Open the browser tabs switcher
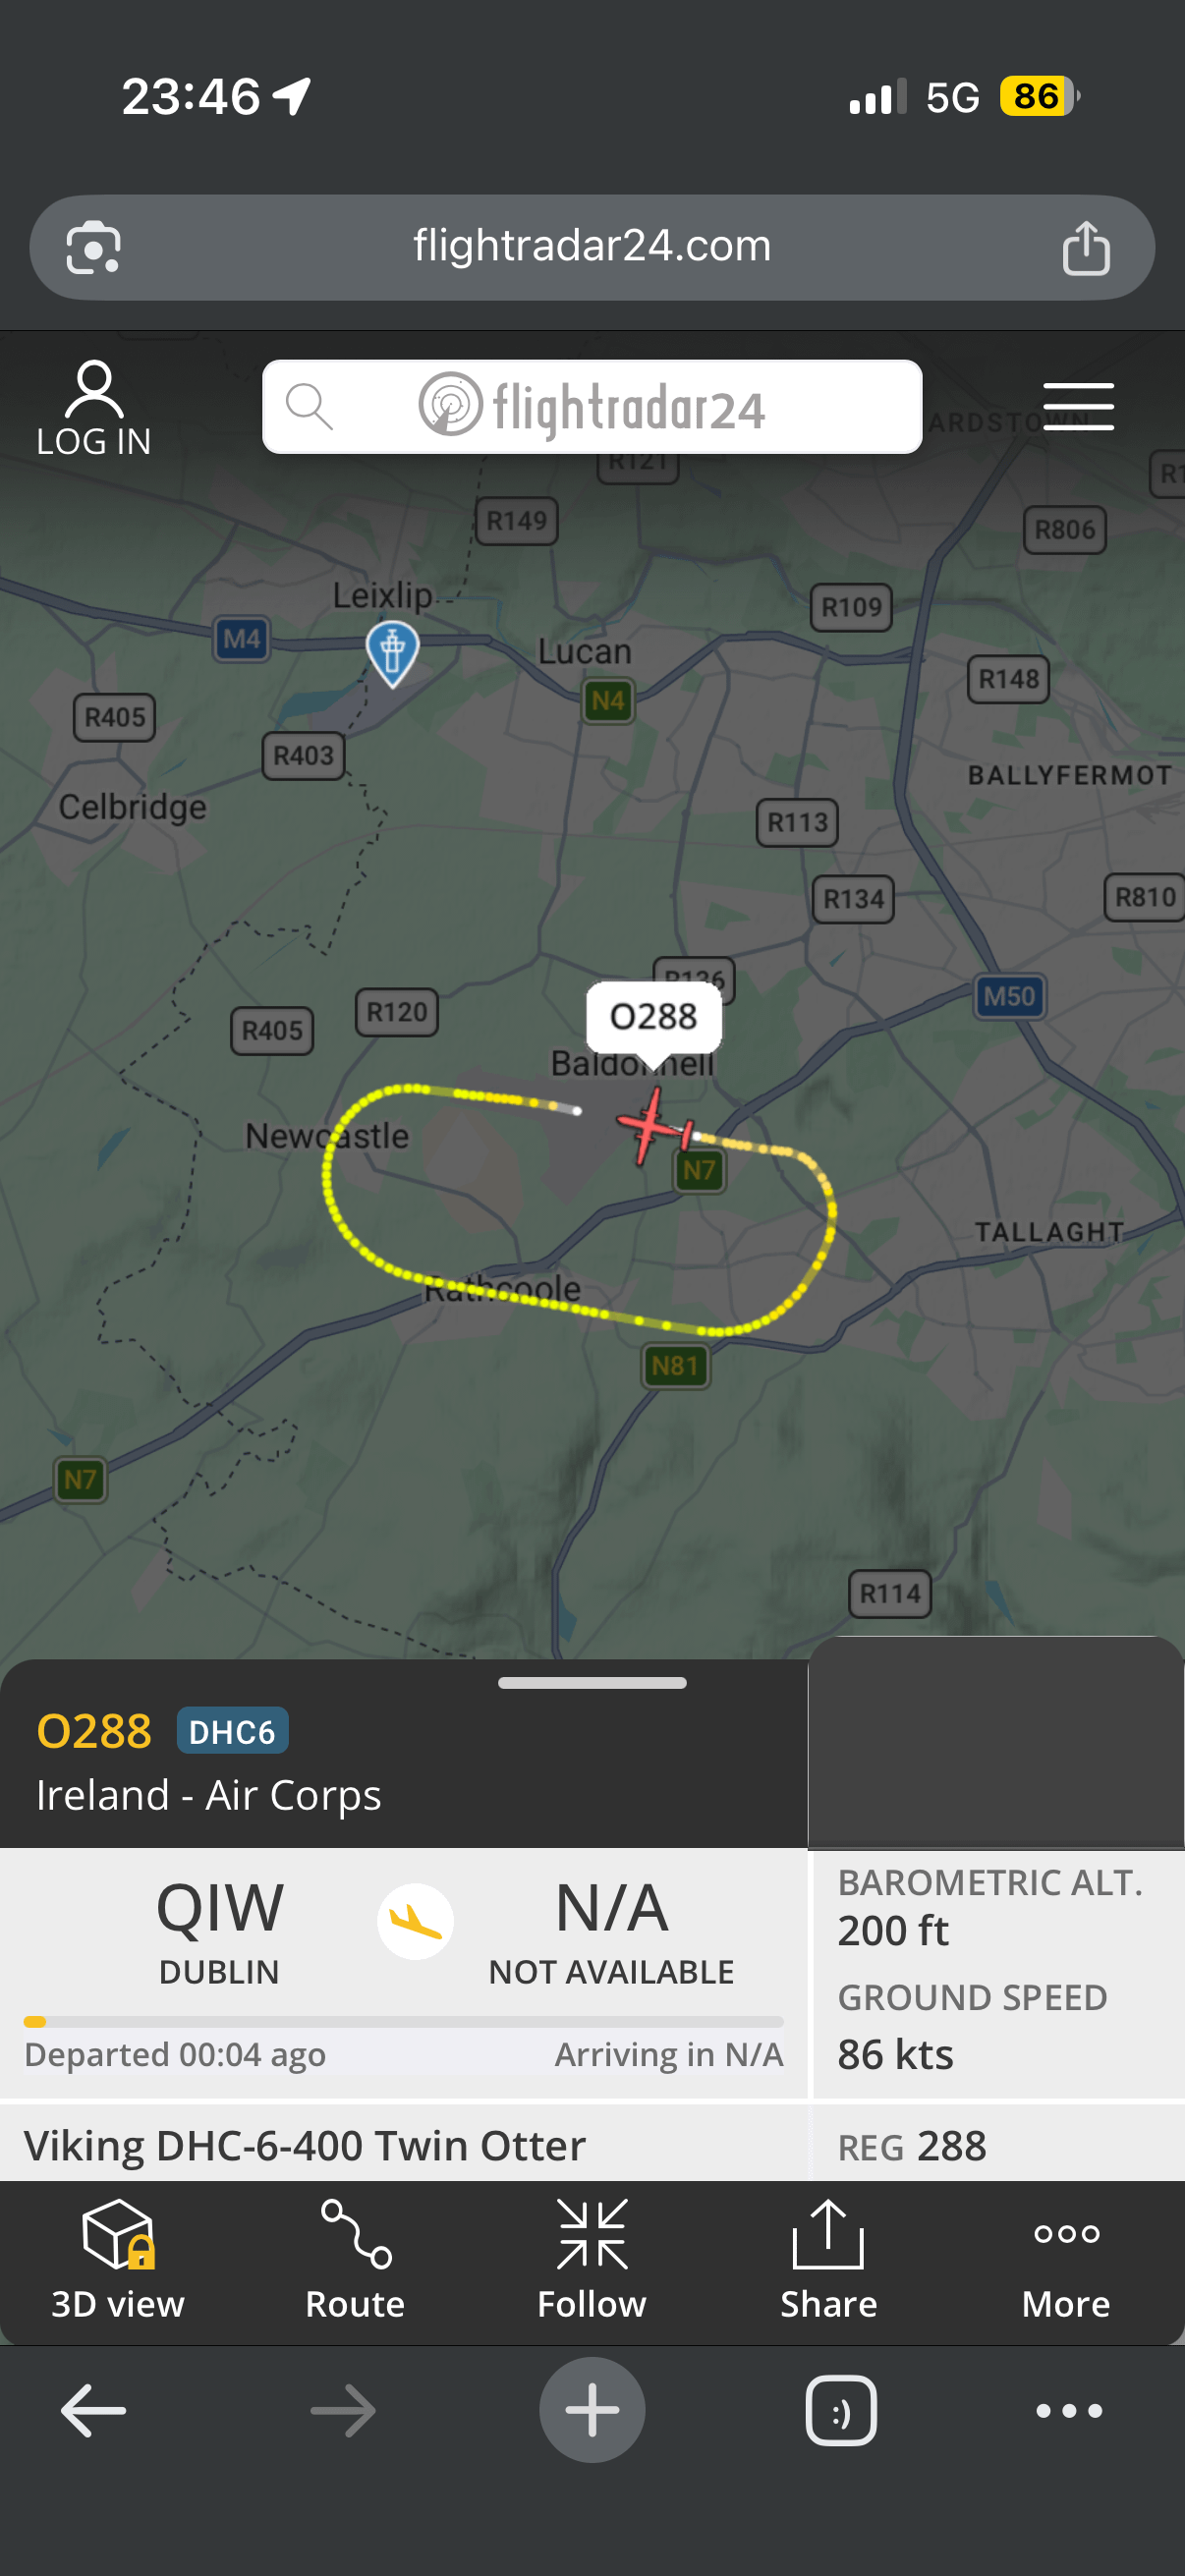This screenshot has height=2576, width=1185. pos(841,2411)
